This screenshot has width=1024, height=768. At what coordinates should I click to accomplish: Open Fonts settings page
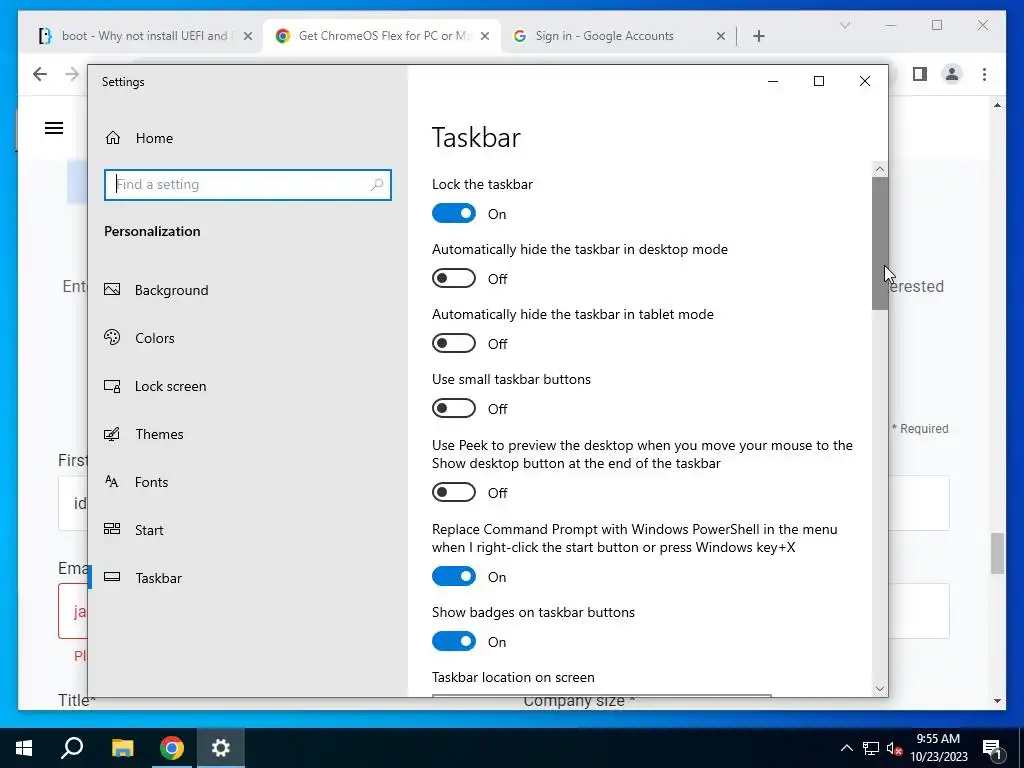coord(136,482)
